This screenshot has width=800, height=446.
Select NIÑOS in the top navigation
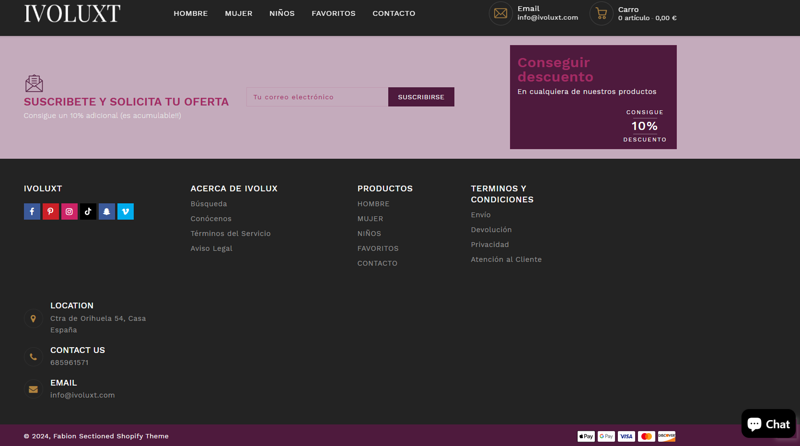282,13
